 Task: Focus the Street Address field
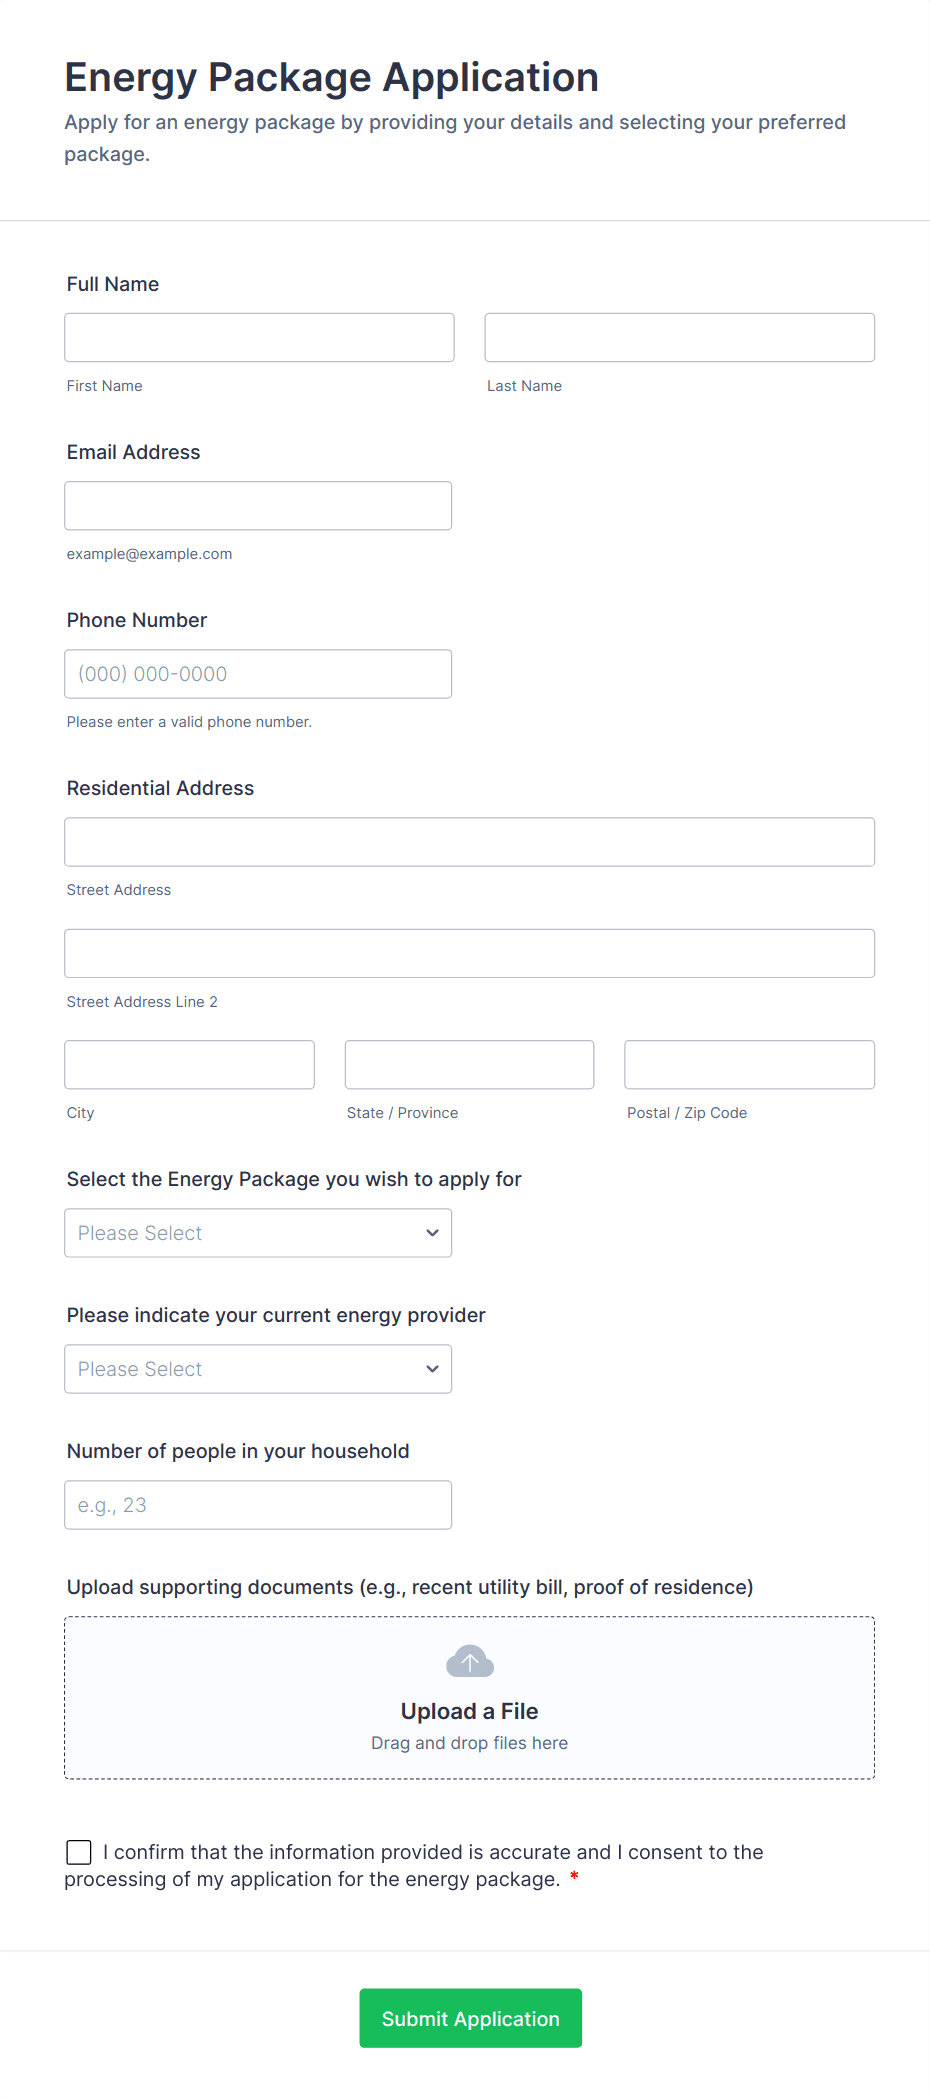coord(469,842)
